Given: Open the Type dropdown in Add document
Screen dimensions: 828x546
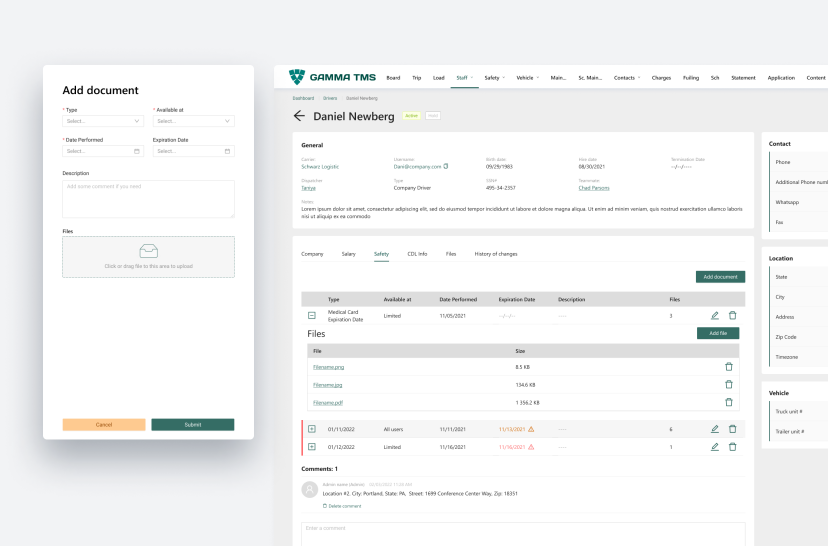Looking at the screenshot, I should (103, 121).
